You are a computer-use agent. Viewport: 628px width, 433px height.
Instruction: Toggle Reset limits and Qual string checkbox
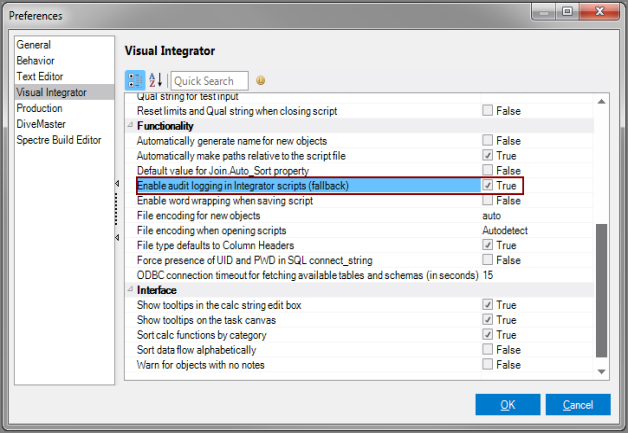tap(487, 110)
